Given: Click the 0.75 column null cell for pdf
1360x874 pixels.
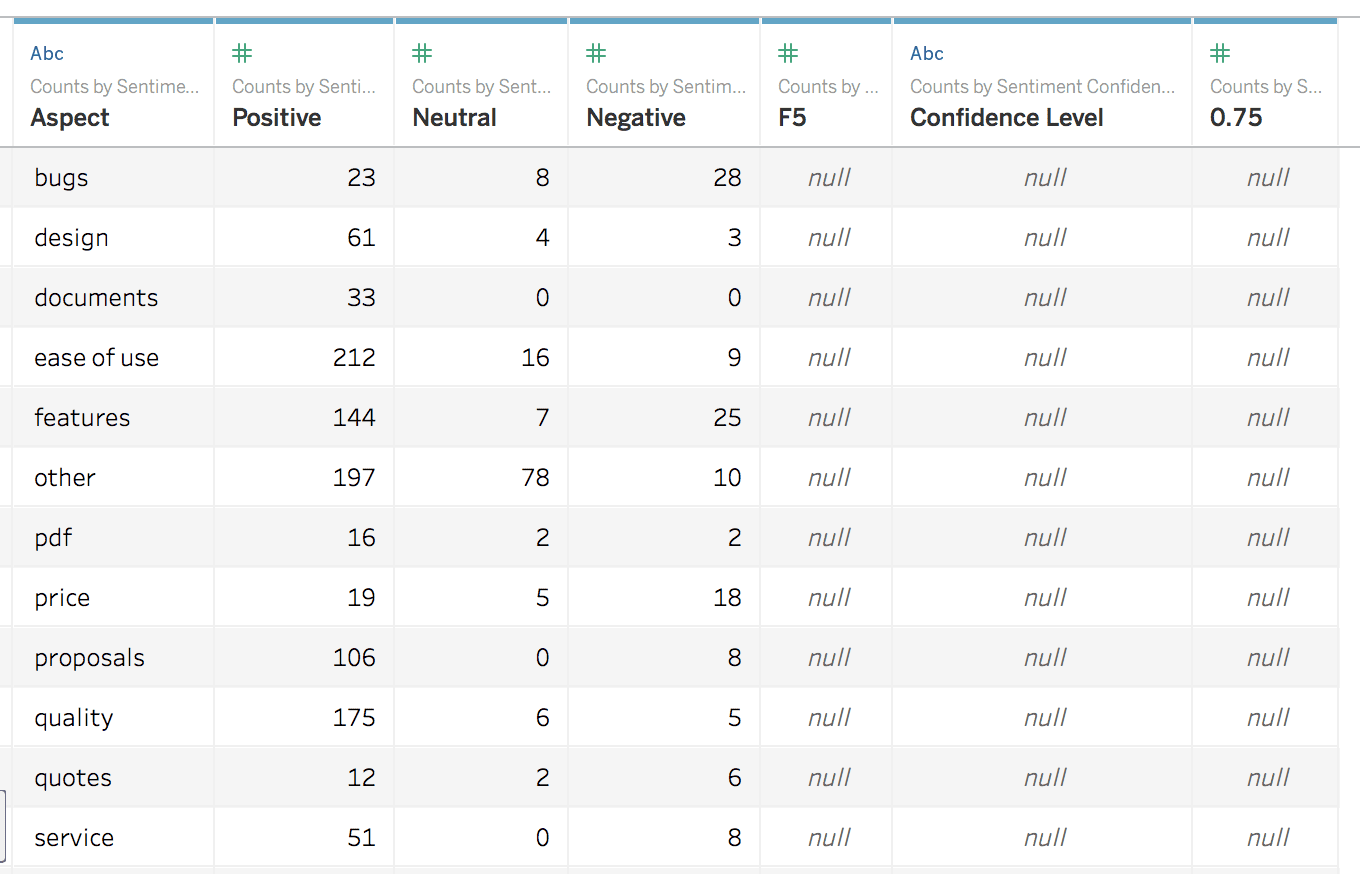Looking at the screenshot, I should (x=1266, y=538).
